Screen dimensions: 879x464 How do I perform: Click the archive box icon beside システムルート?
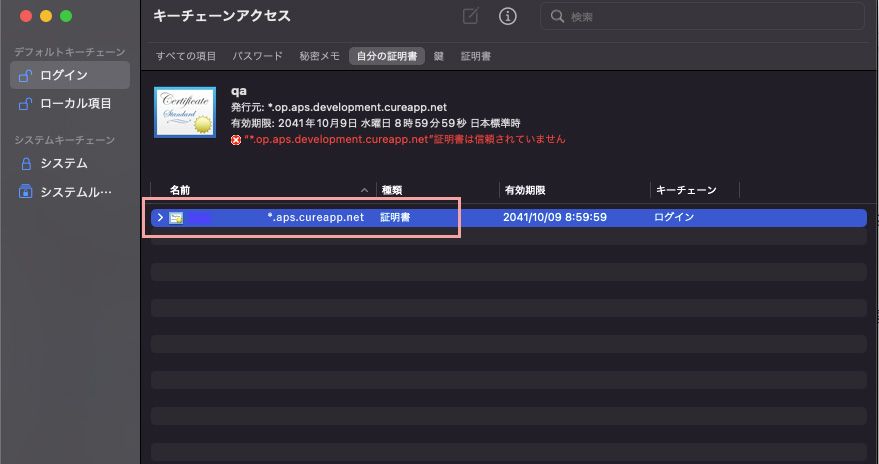pos(26,192)
